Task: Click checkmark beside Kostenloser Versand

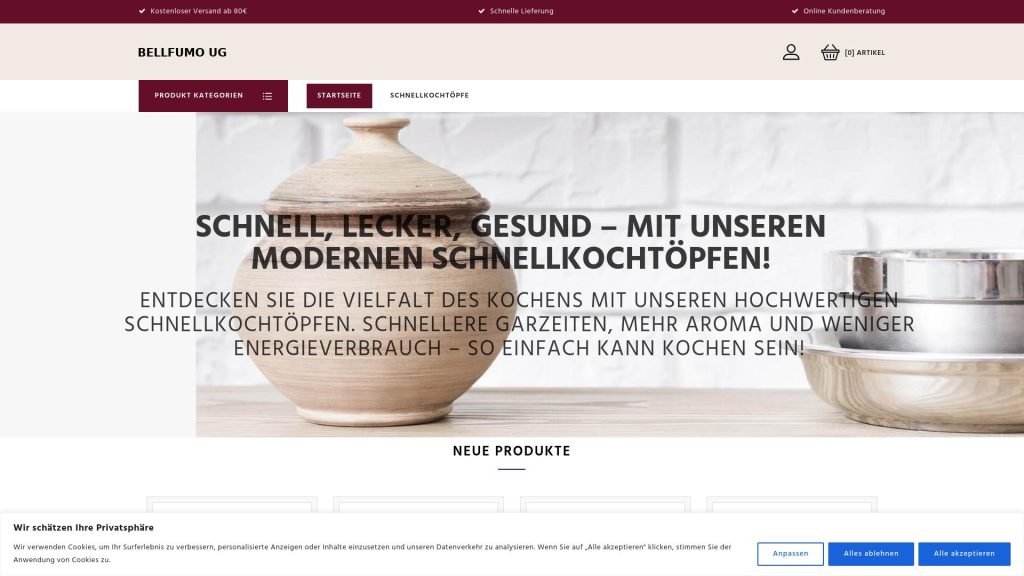Action: (142, 11)
